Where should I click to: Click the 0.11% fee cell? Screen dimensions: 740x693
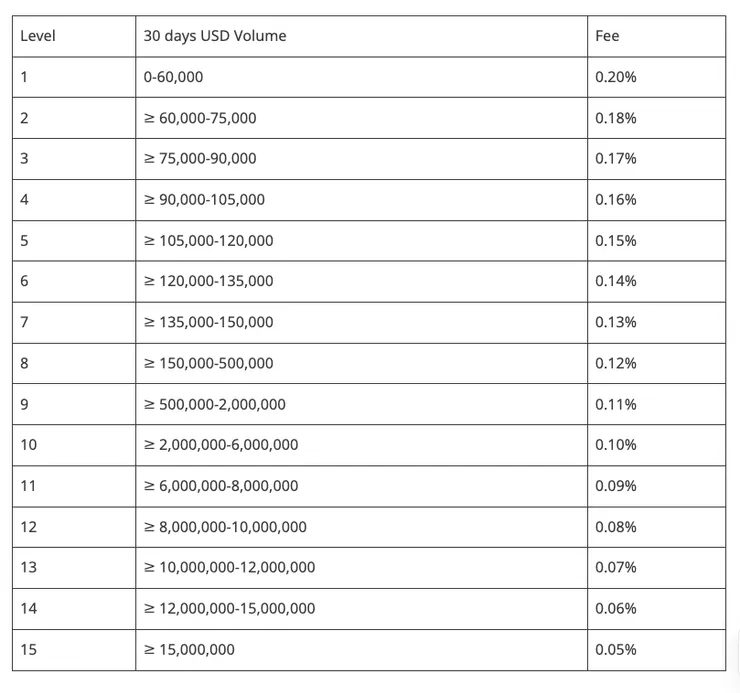[615, 404]
